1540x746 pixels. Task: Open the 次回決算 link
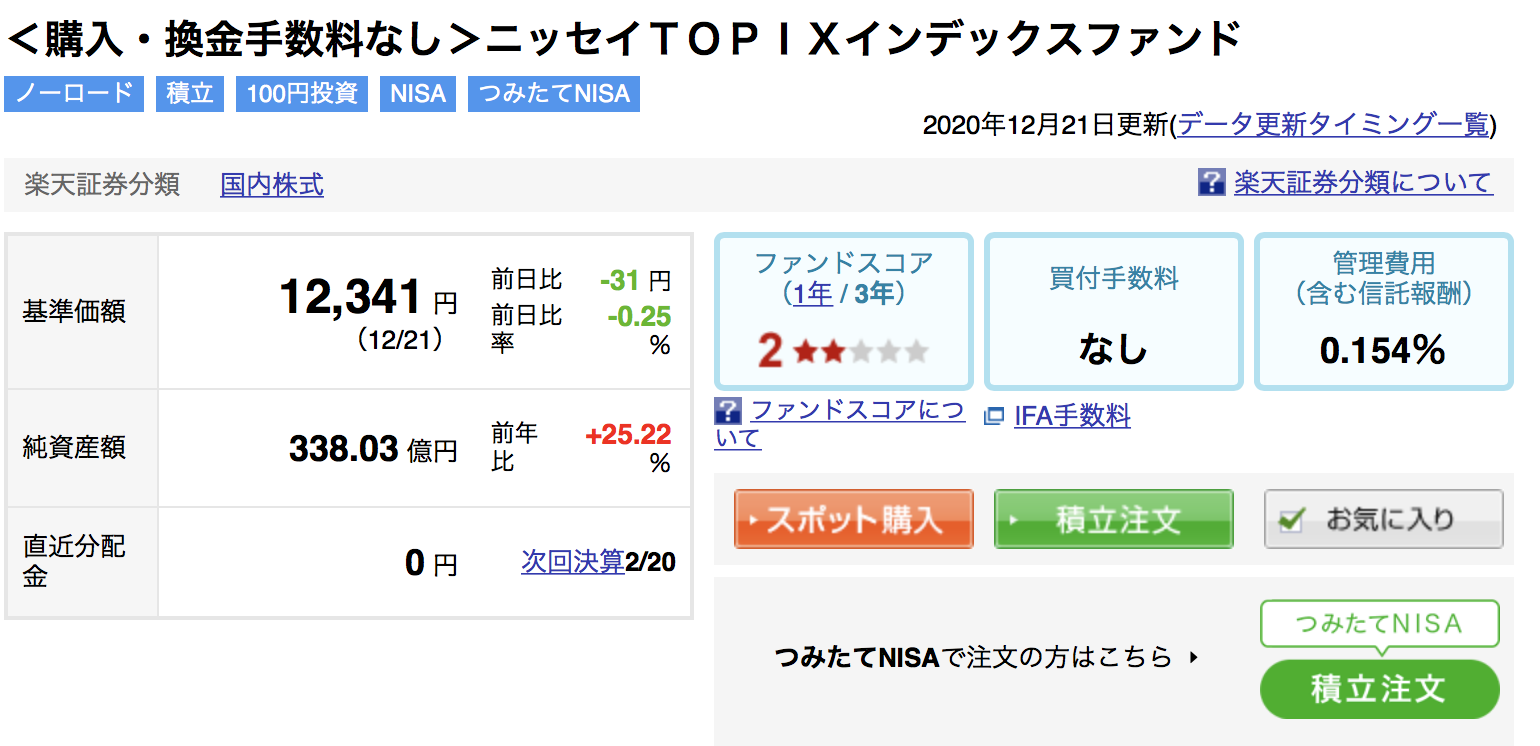click(x=572, y=562)
